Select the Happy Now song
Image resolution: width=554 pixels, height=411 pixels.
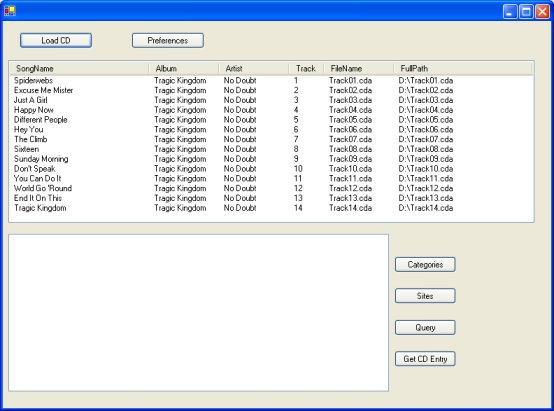tap(34, 110)
